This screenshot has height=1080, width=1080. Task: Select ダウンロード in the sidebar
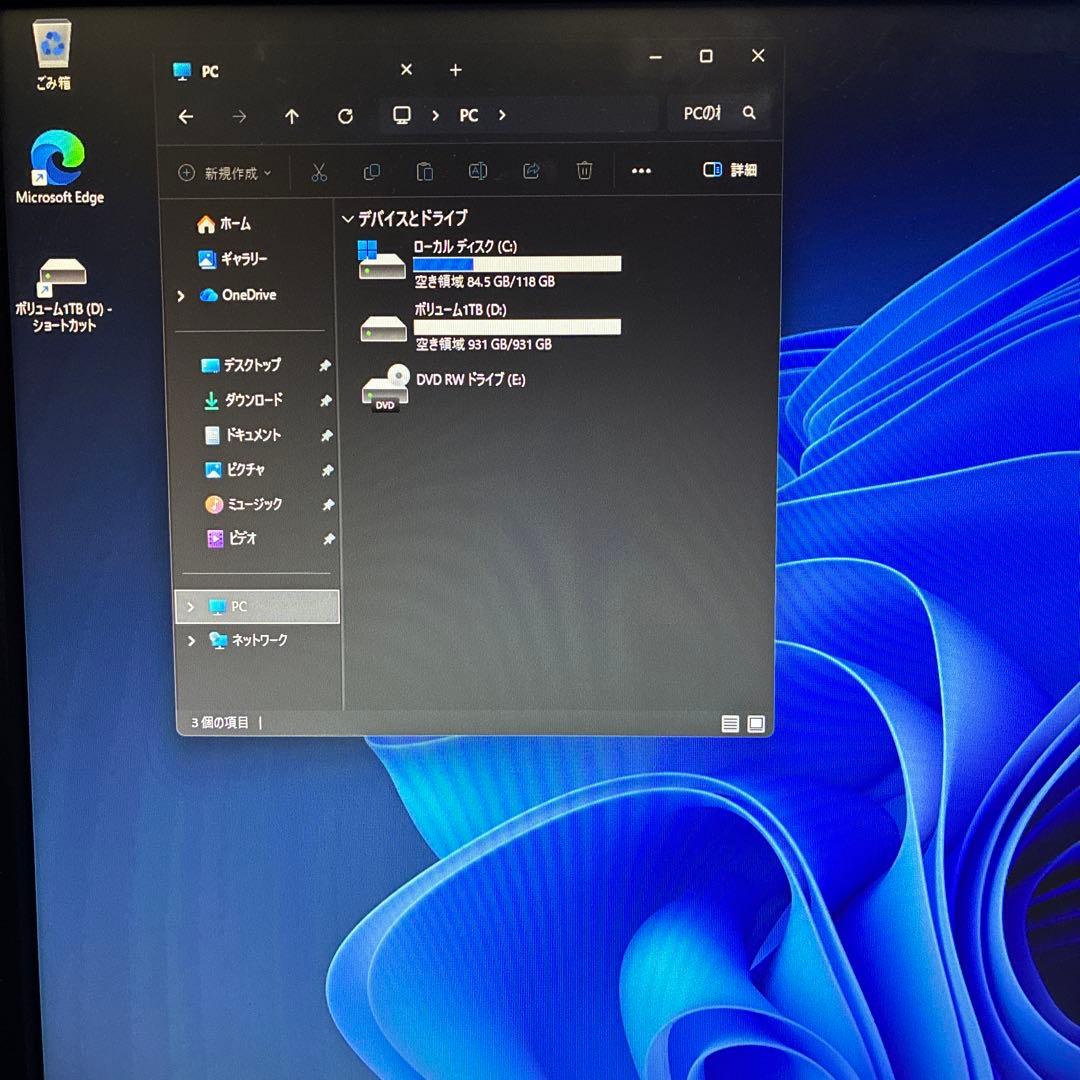(252, 400)
